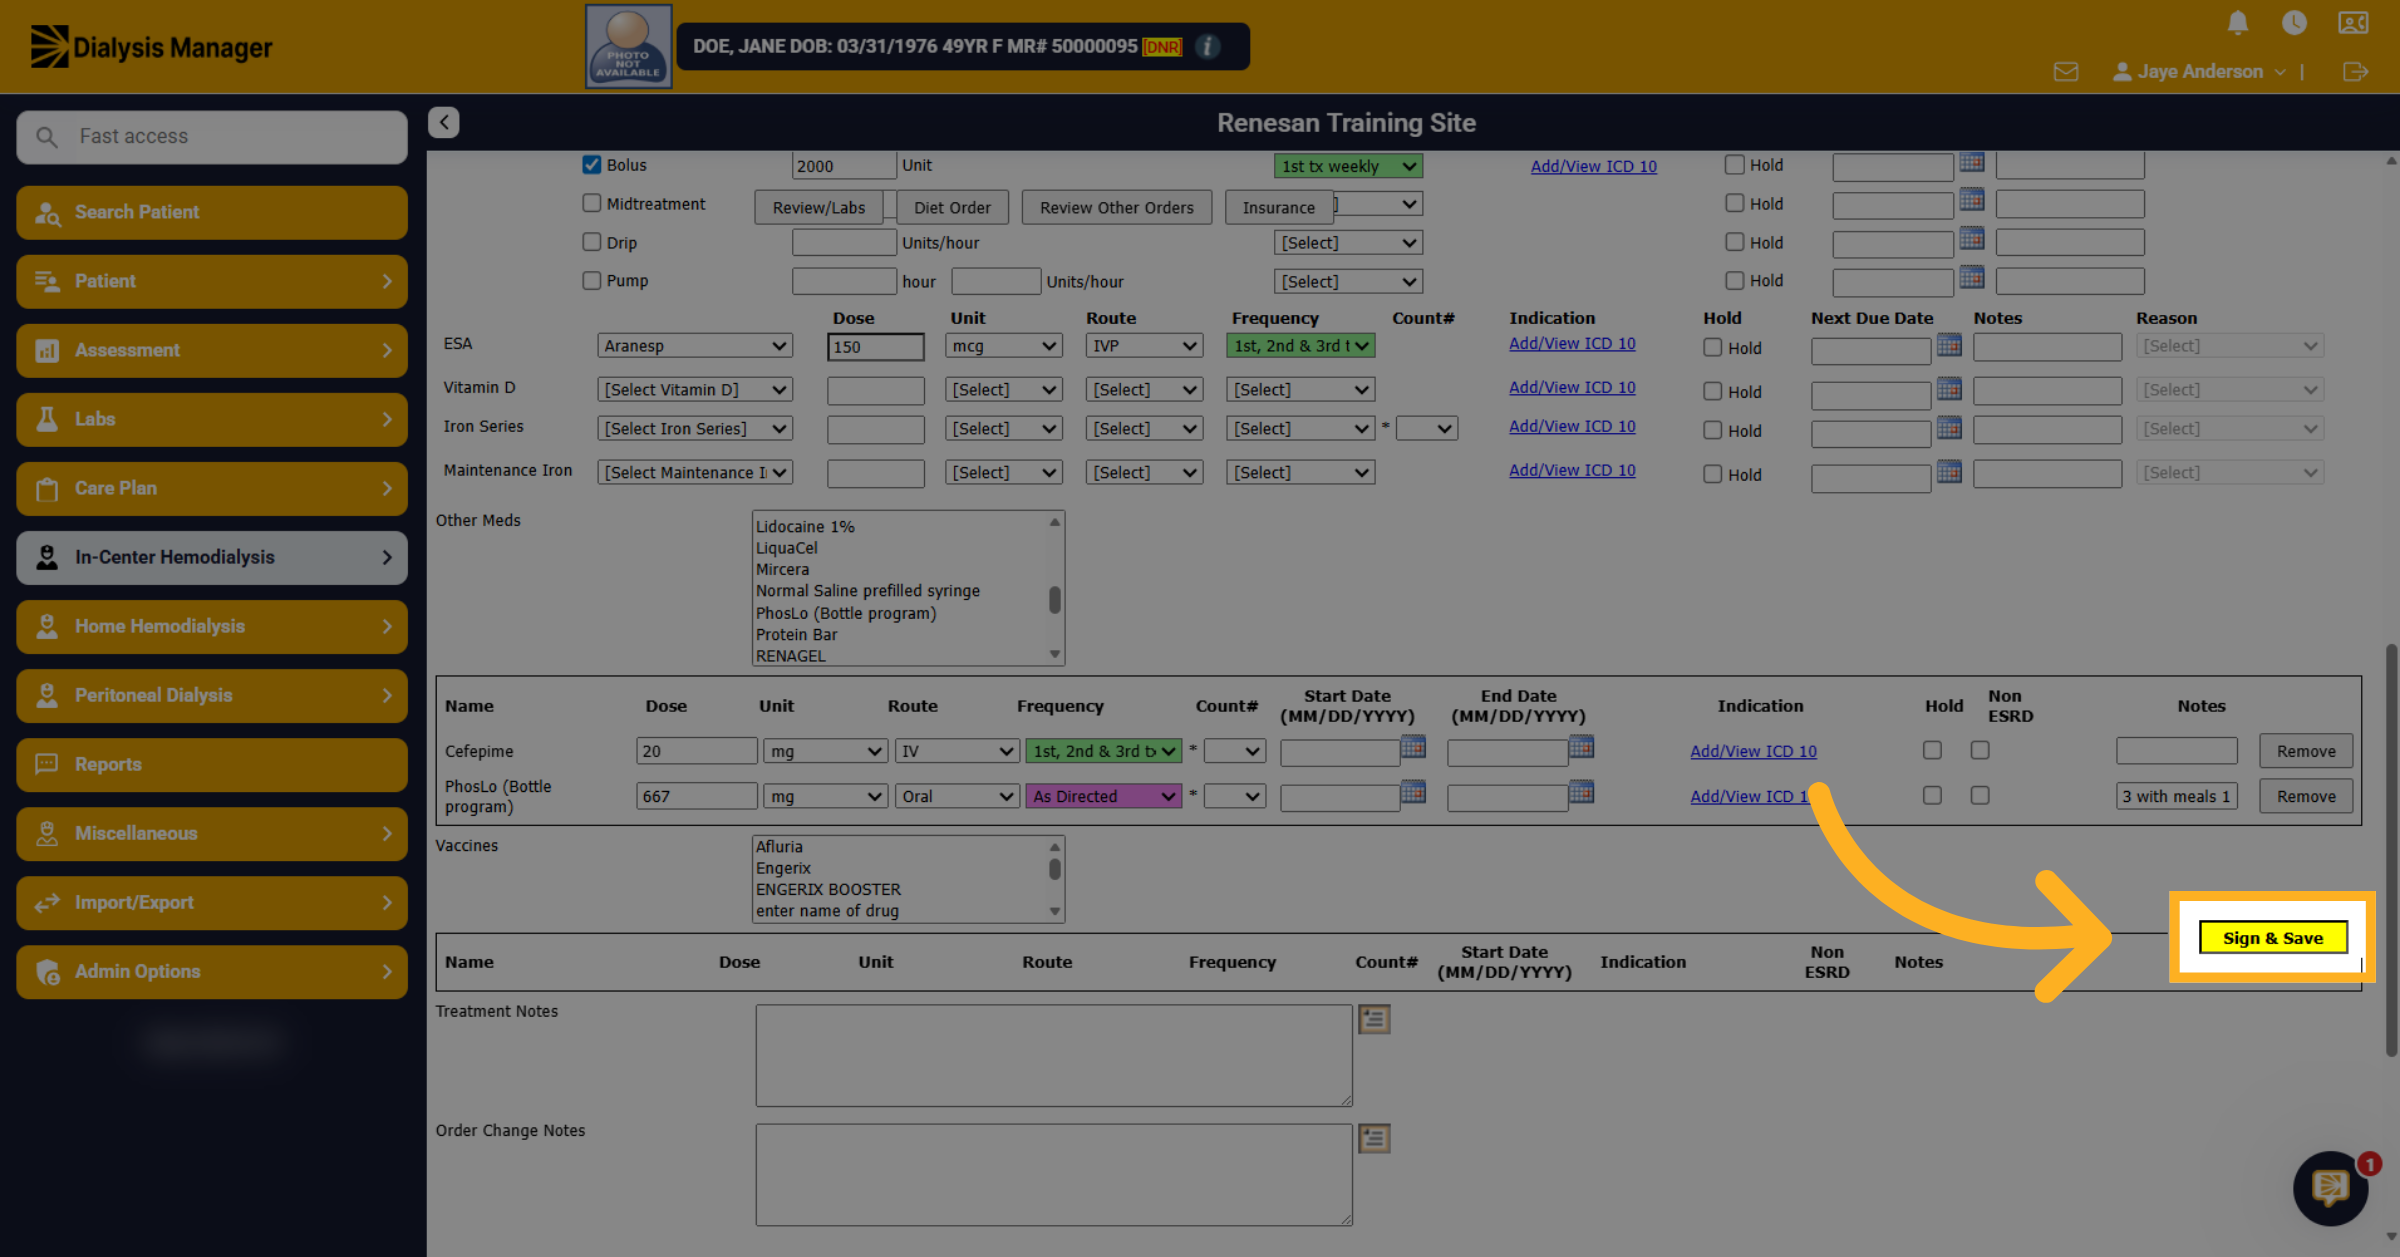Check Cefepime Non ESRD checkbox
This screenshot has height=1257, width=2400.
click(x=1980, y=750)
